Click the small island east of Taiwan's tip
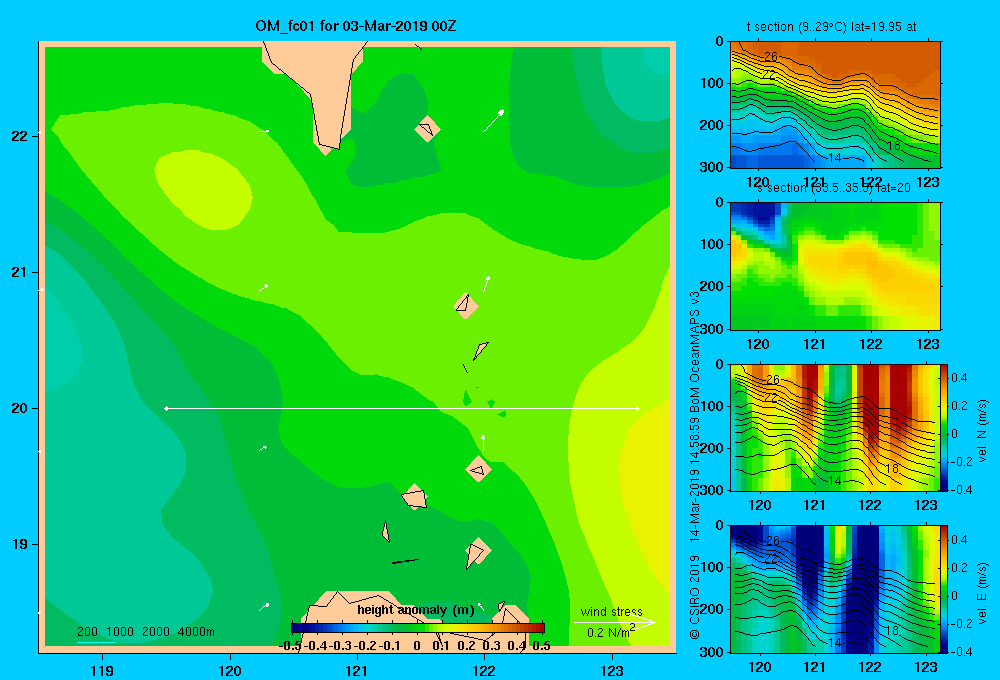The height and width of the screenshot is (680, 1000). point(427,129)
